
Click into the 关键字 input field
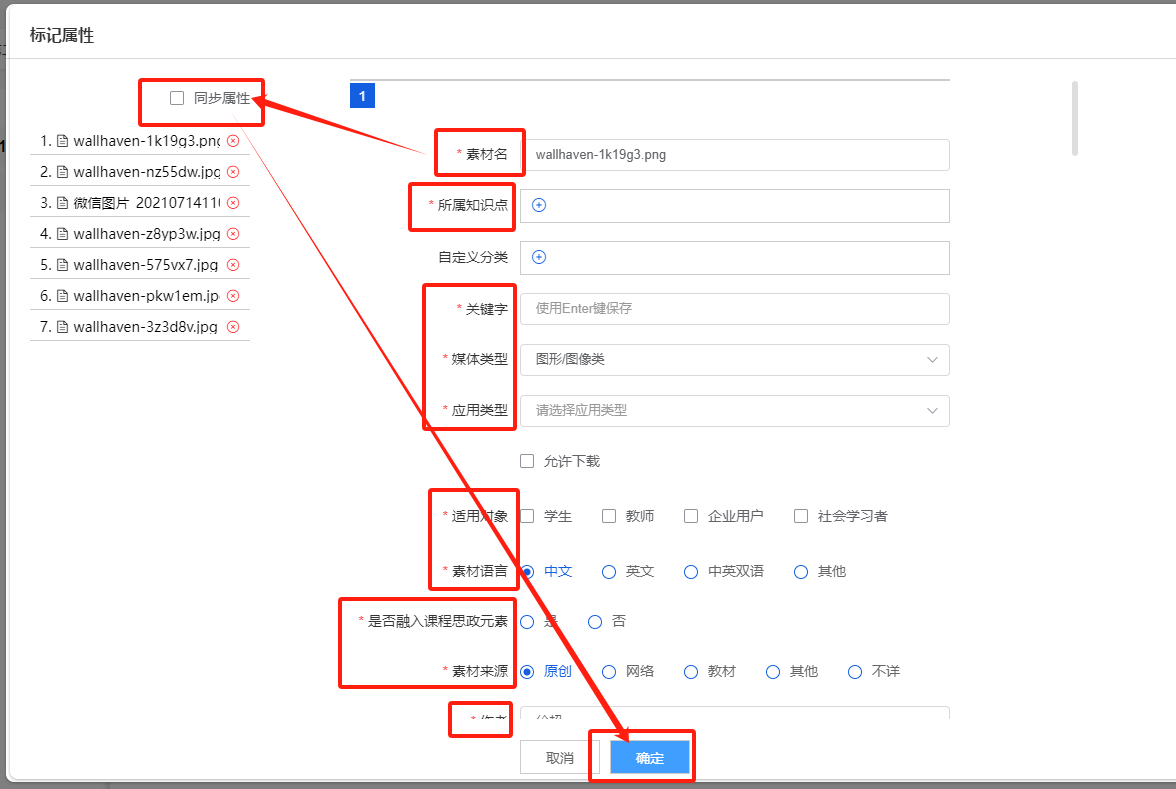coord(734,309)
